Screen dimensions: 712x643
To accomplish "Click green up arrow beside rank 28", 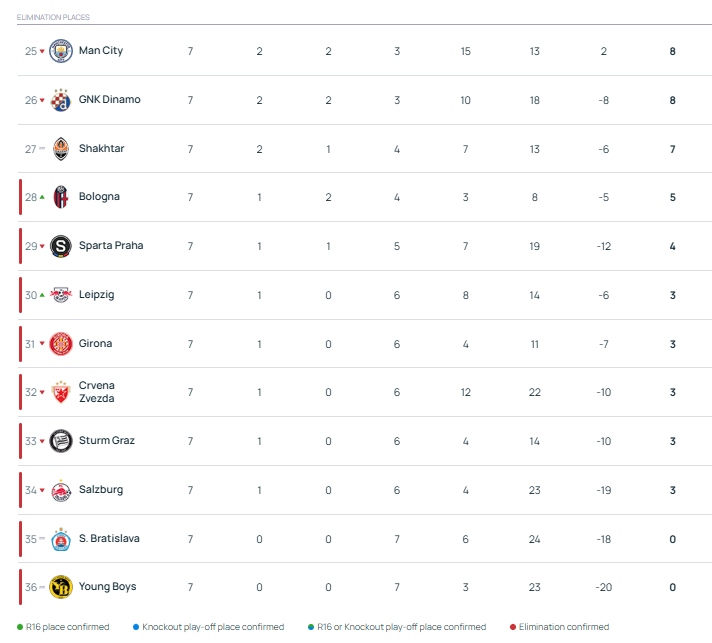I will (42, 197).
